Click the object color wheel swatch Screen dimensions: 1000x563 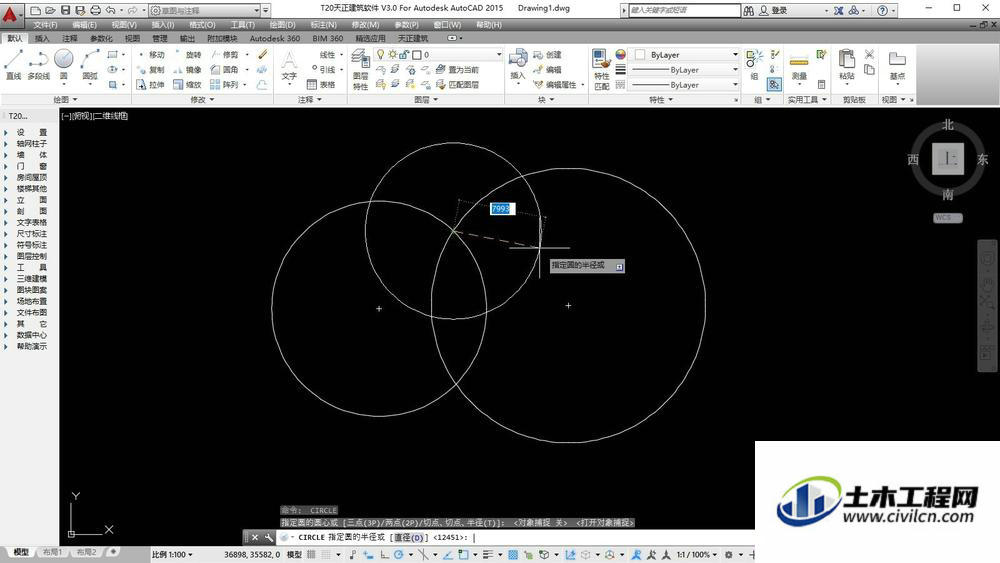click(621, 55)
